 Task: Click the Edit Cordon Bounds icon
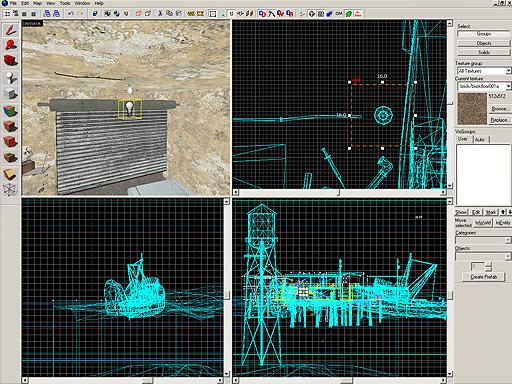pos(200,14)
